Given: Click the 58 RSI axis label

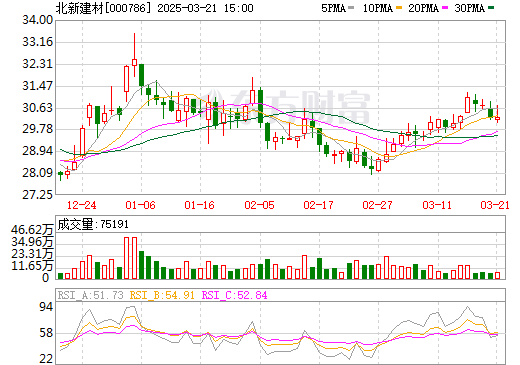Looking at the screenshot, I should pos(46,333).
